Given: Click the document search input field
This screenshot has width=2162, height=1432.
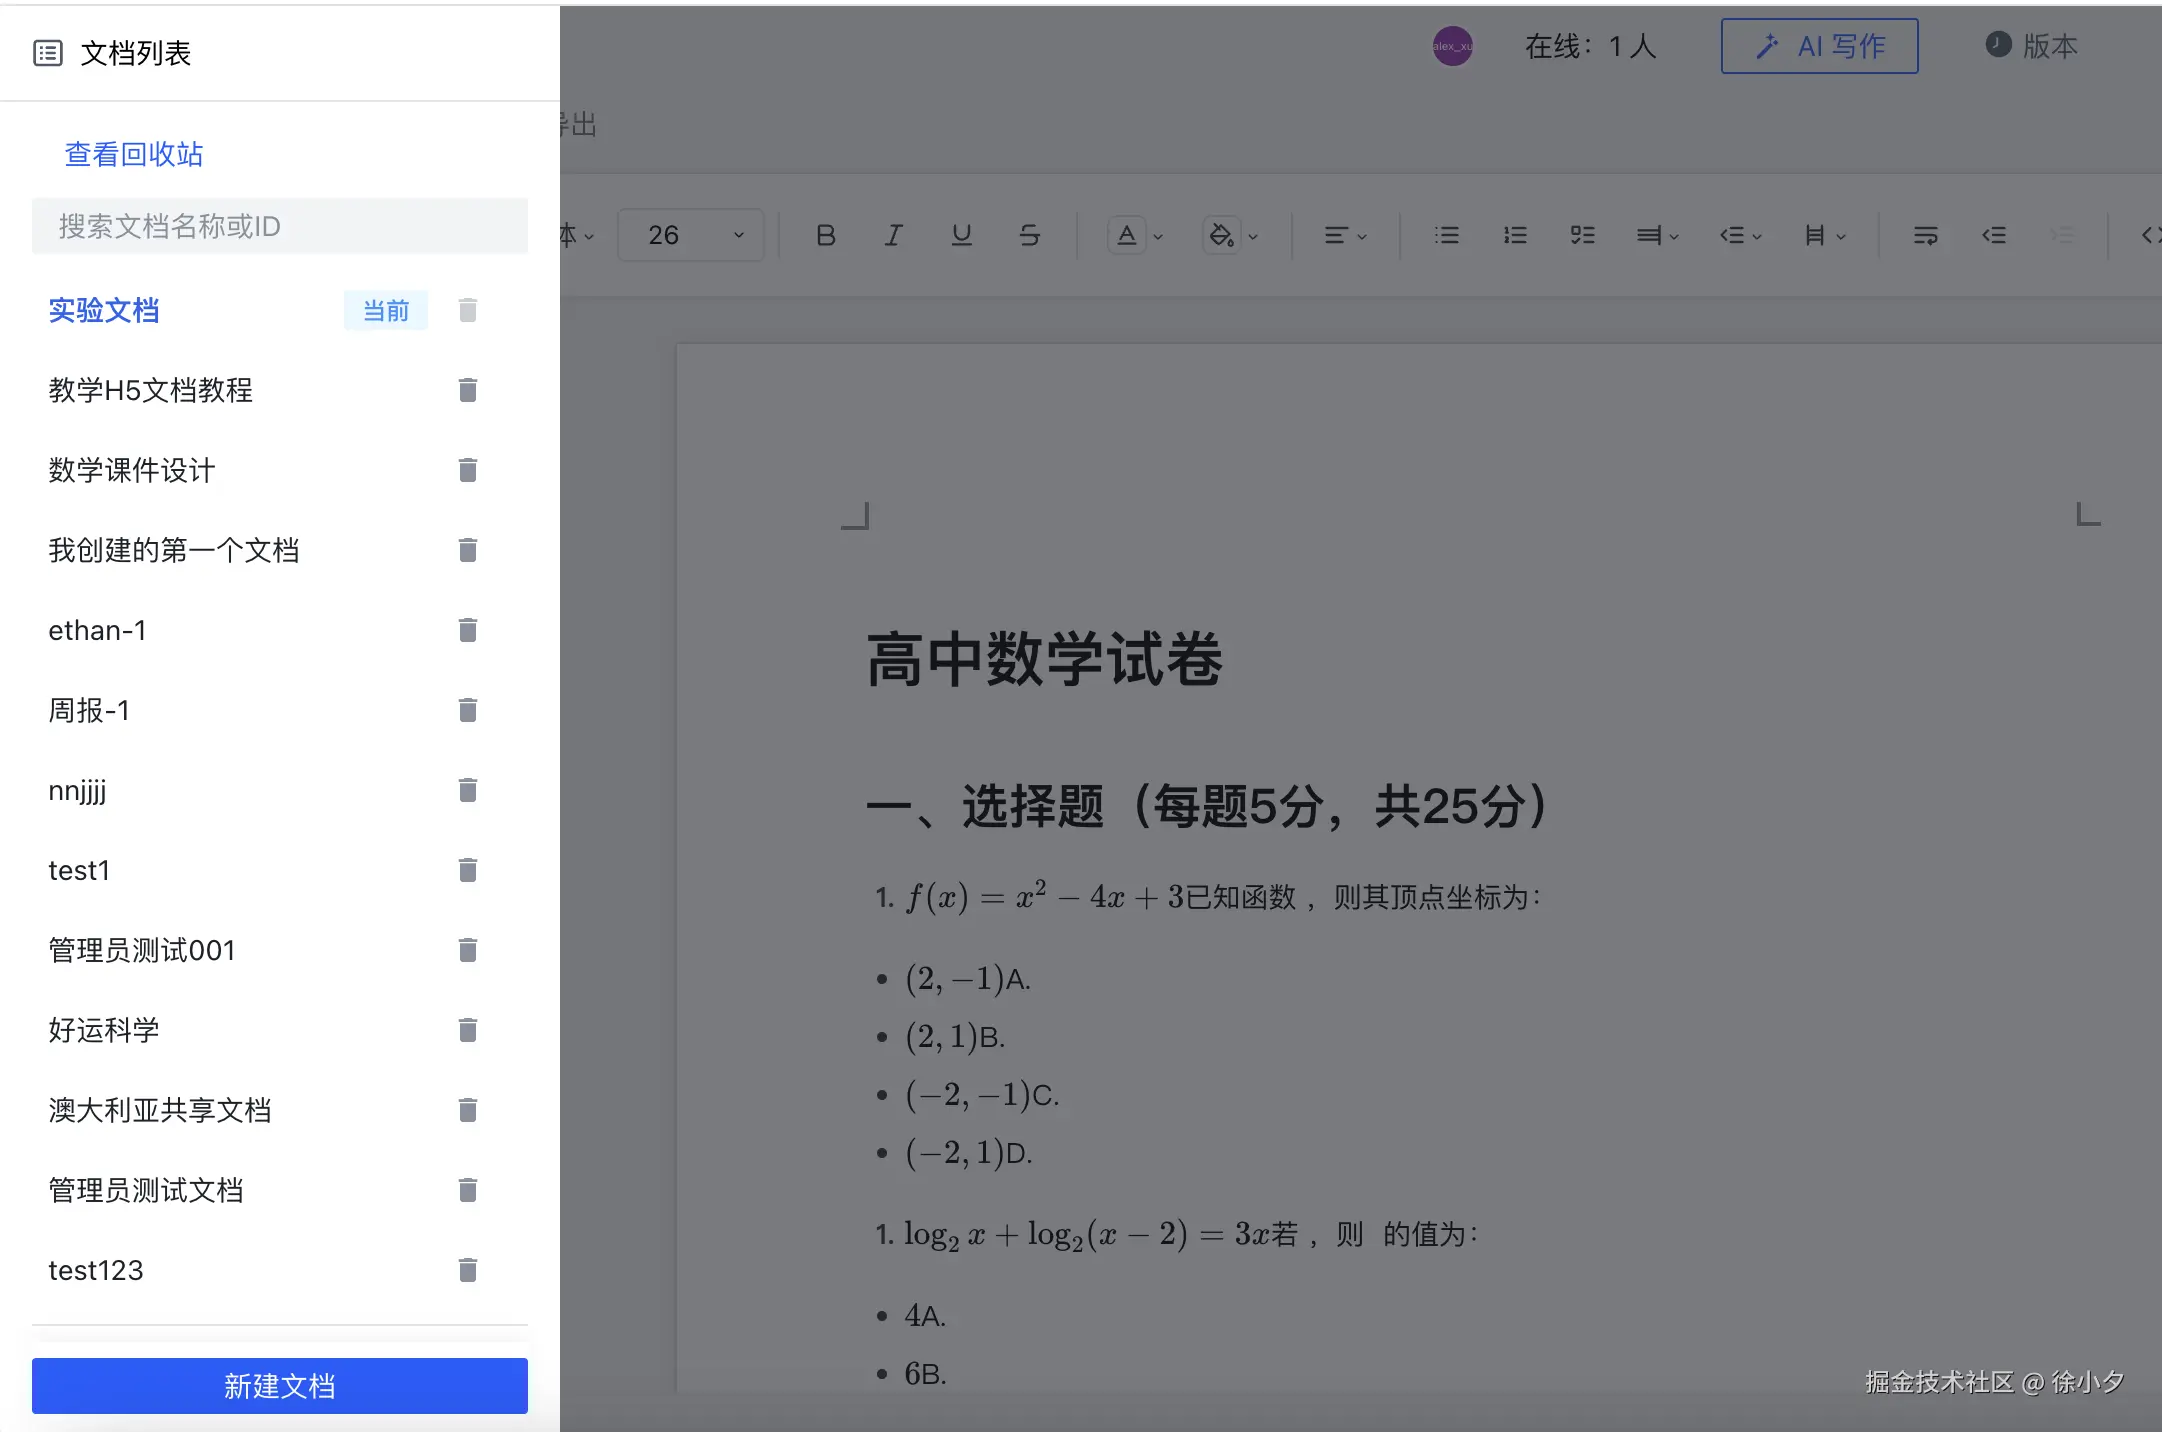Looking at the screenshot, I should pyautogui.click(x=279, y=226).
